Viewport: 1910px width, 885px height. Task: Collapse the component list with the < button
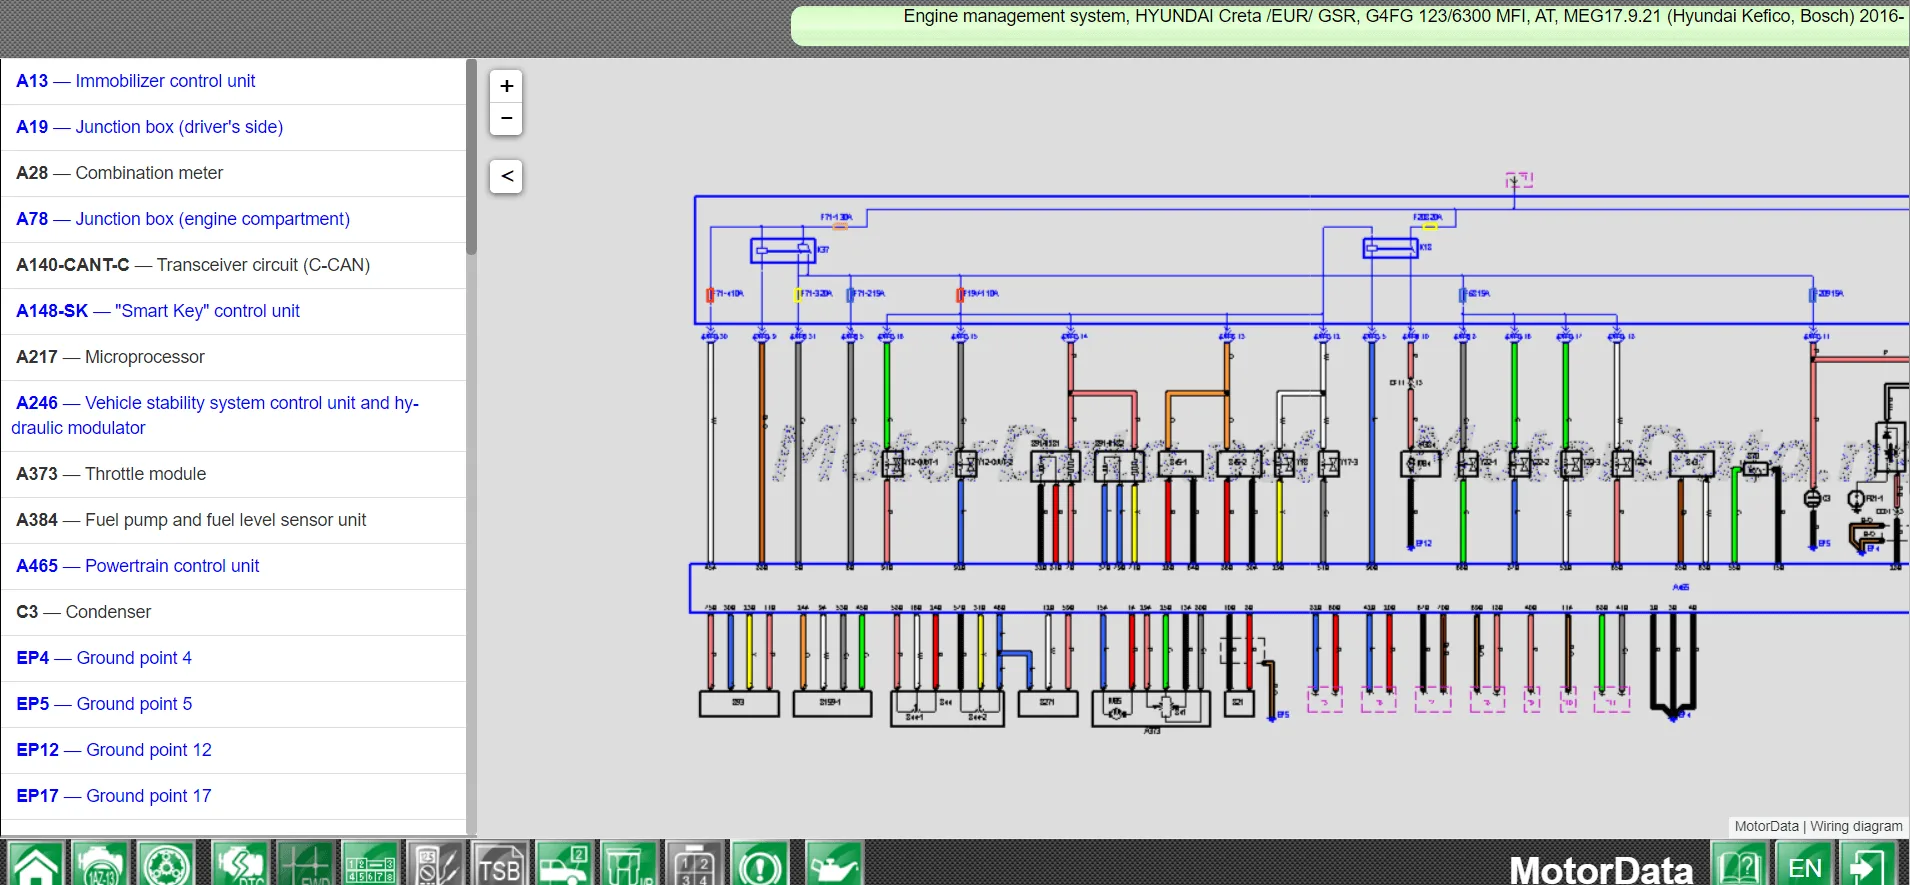tap(507, 176)
